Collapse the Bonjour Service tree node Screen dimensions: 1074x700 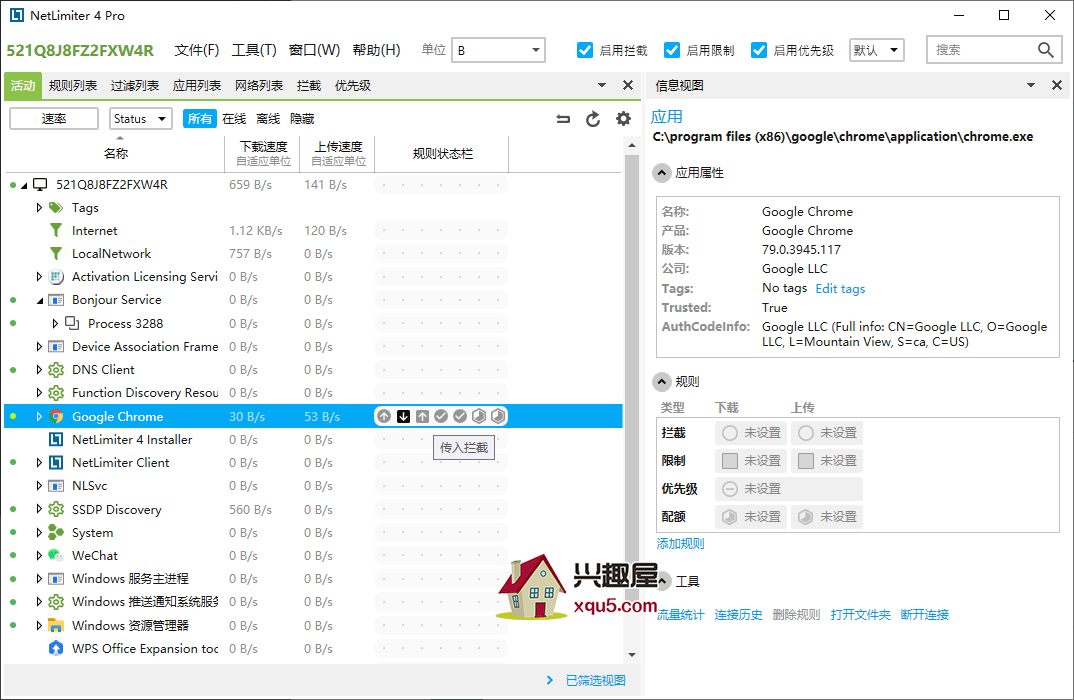[x=39, y=300]
